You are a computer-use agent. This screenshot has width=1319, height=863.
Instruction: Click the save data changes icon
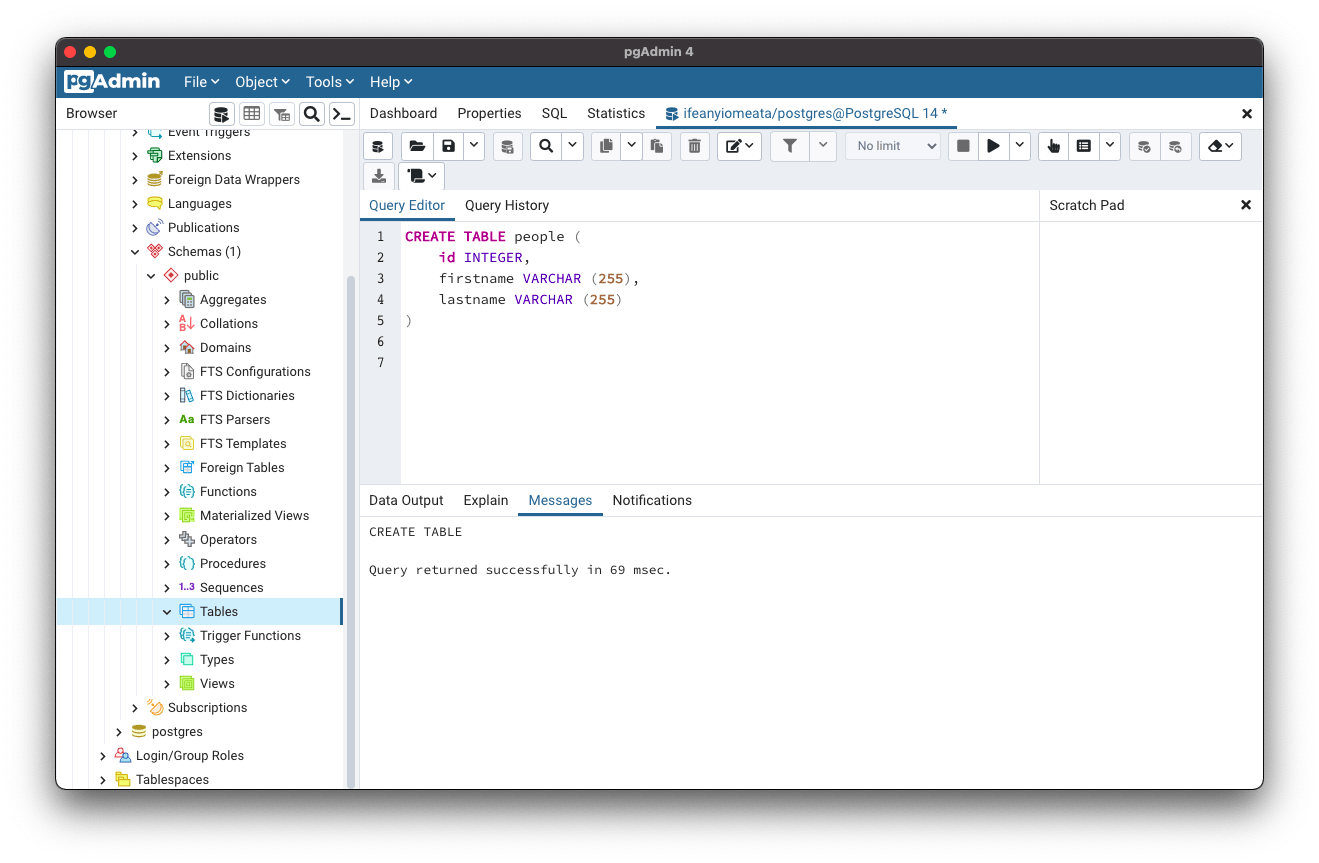(x=507, y=146)
